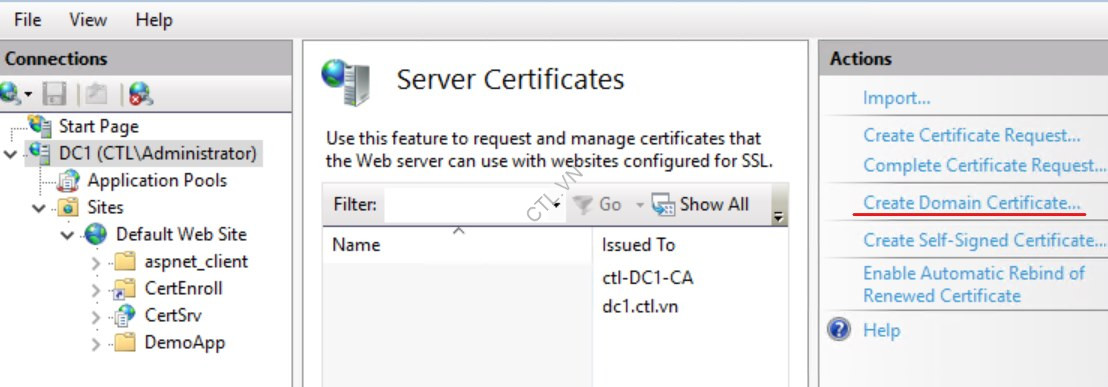Click the Up folder toolbar icon

[97, 93]
